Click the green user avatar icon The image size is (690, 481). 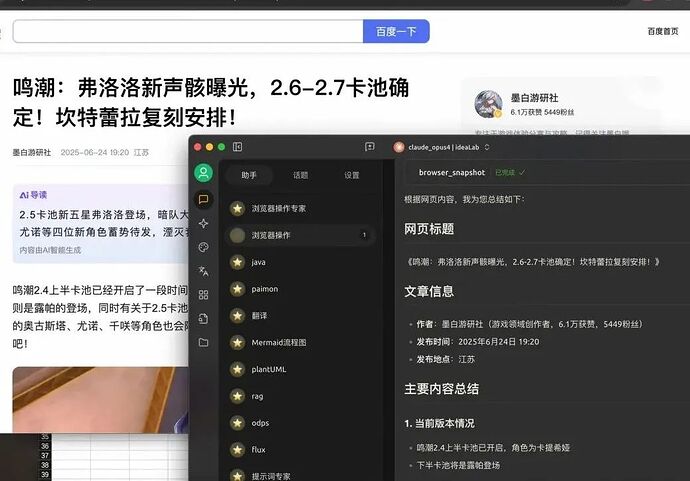tap(204, 173)
